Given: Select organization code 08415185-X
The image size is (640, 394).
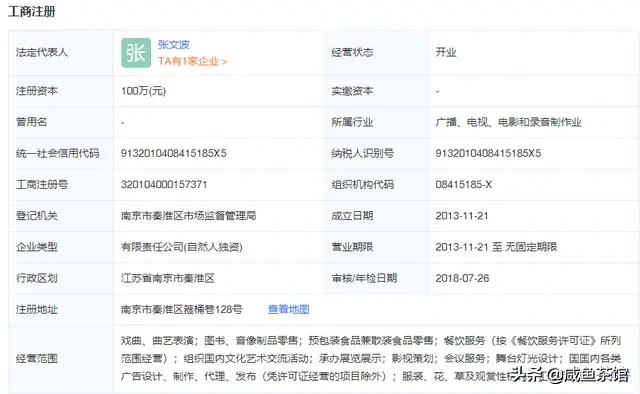Looking at the screenshot, I should pos(463,185).
